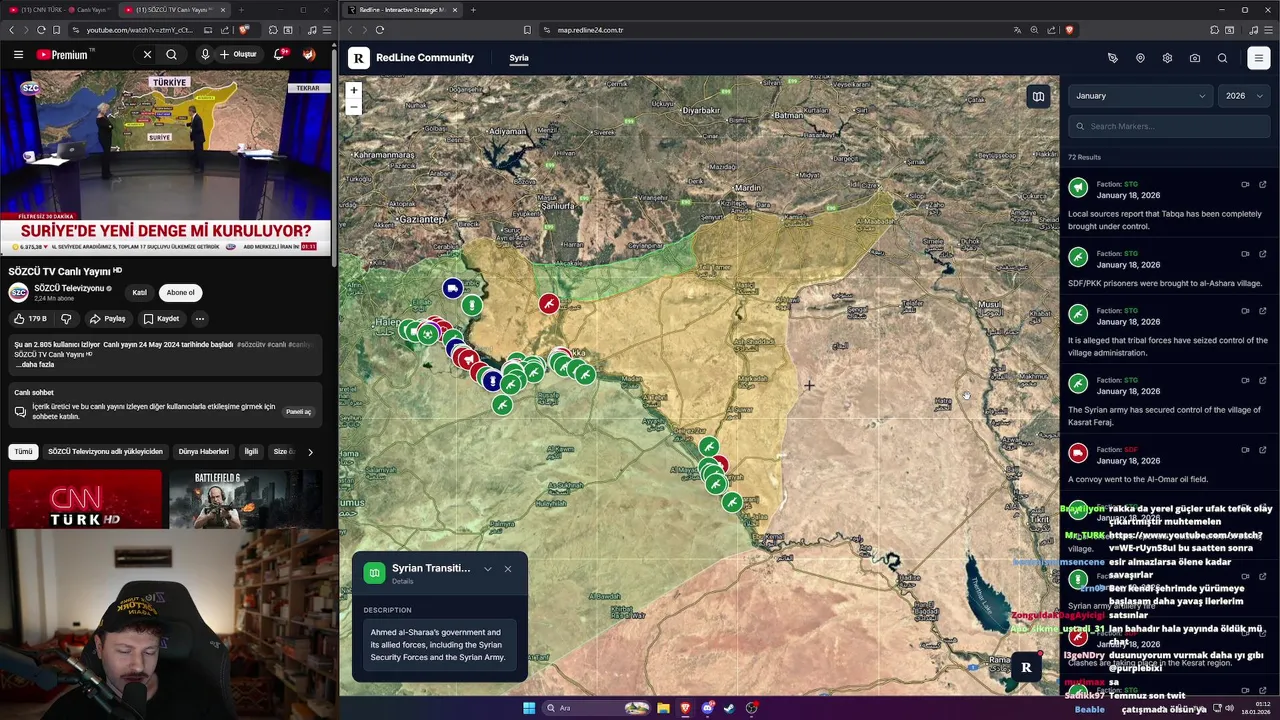Reload the RedLine map page

(380, 30)
